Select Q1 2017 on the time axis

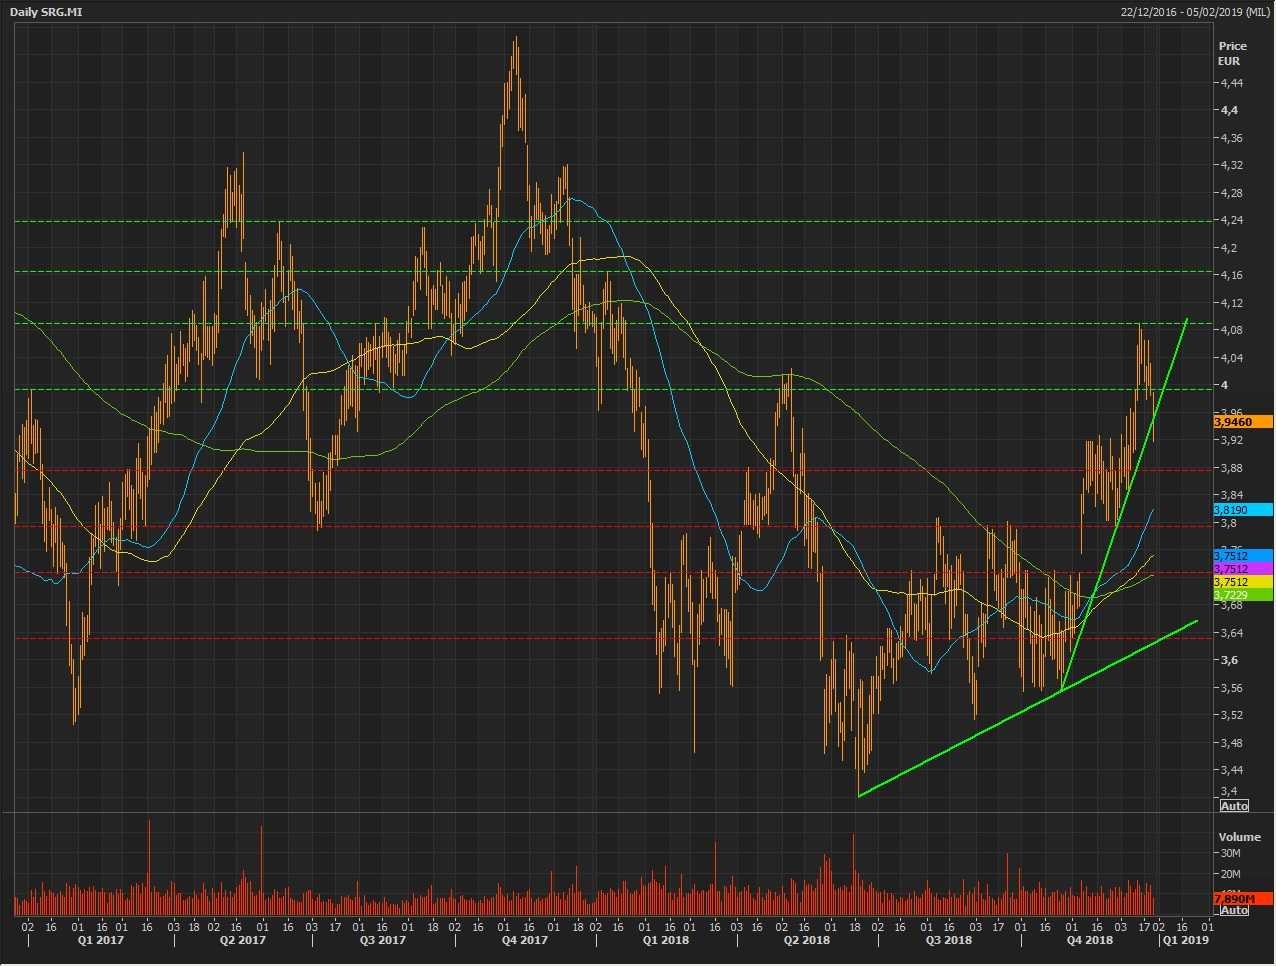point(101,940)
